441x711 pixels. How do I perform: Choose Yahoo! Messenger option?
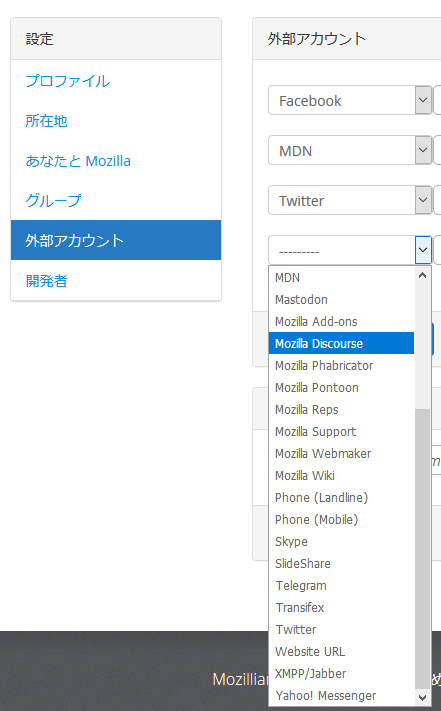(x=341, y=696)
